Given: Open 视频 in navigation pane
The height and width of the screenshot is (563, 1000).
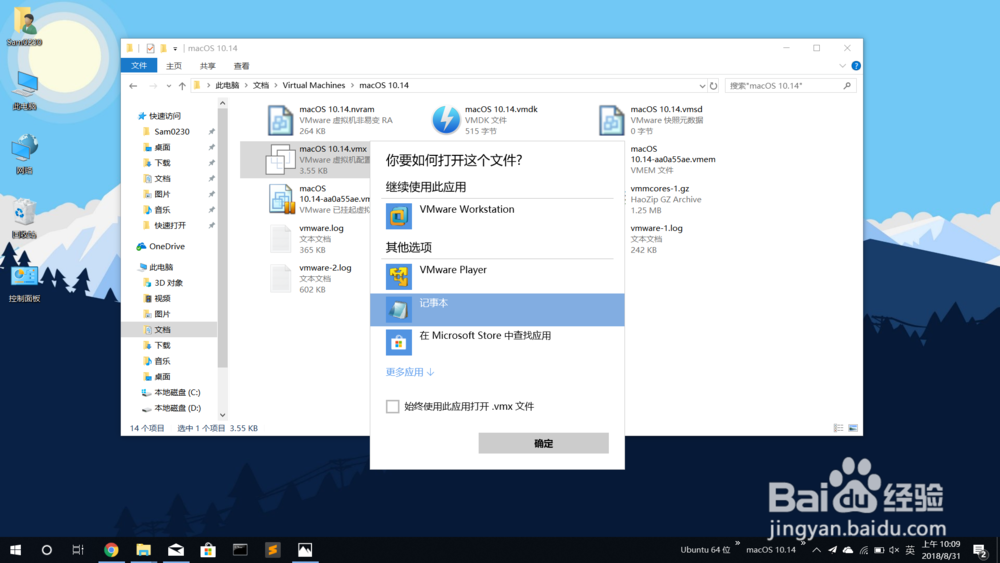Looking at the screenshot, I should 162,298.
